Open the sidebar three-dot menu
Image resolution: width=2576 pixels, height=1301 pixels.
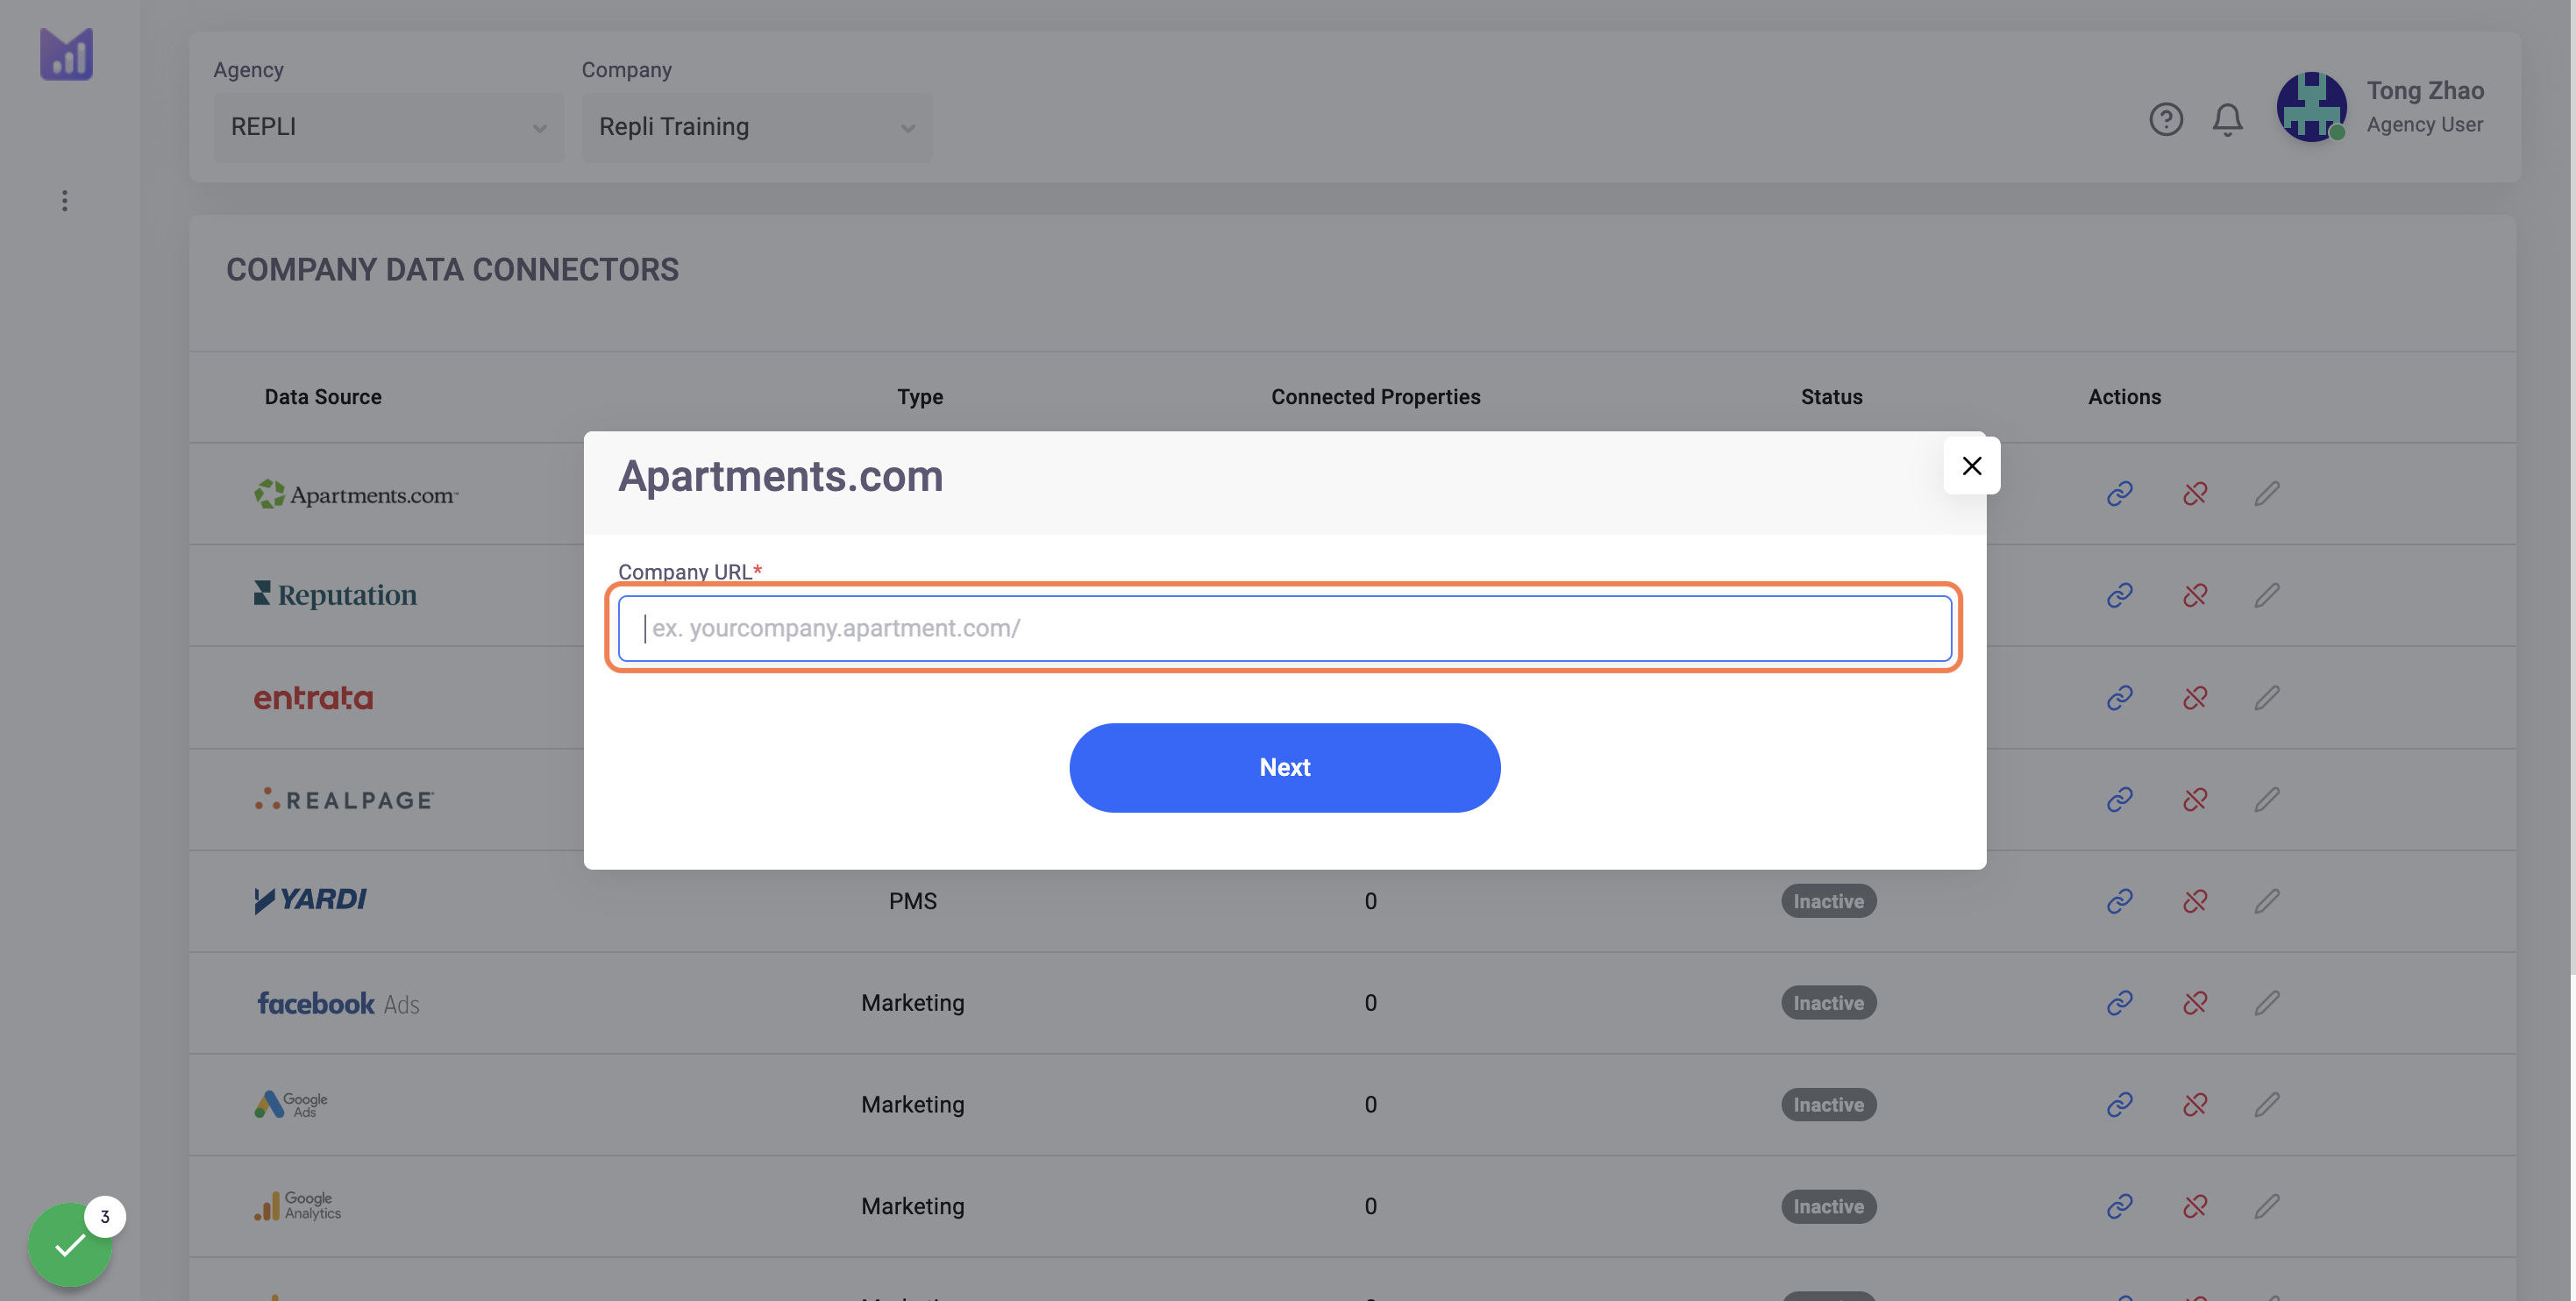point(65,201)
